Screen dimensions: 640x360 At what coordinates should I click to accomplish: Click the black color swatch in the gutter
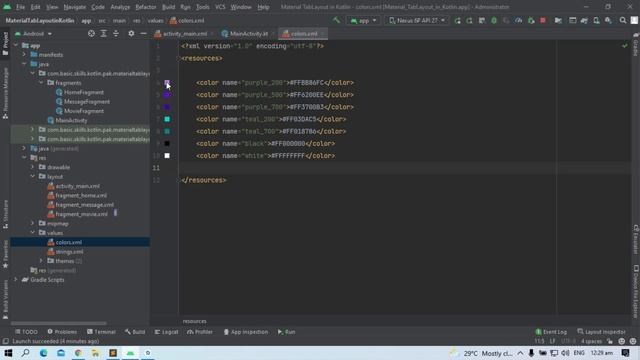(x=167, y=143)
